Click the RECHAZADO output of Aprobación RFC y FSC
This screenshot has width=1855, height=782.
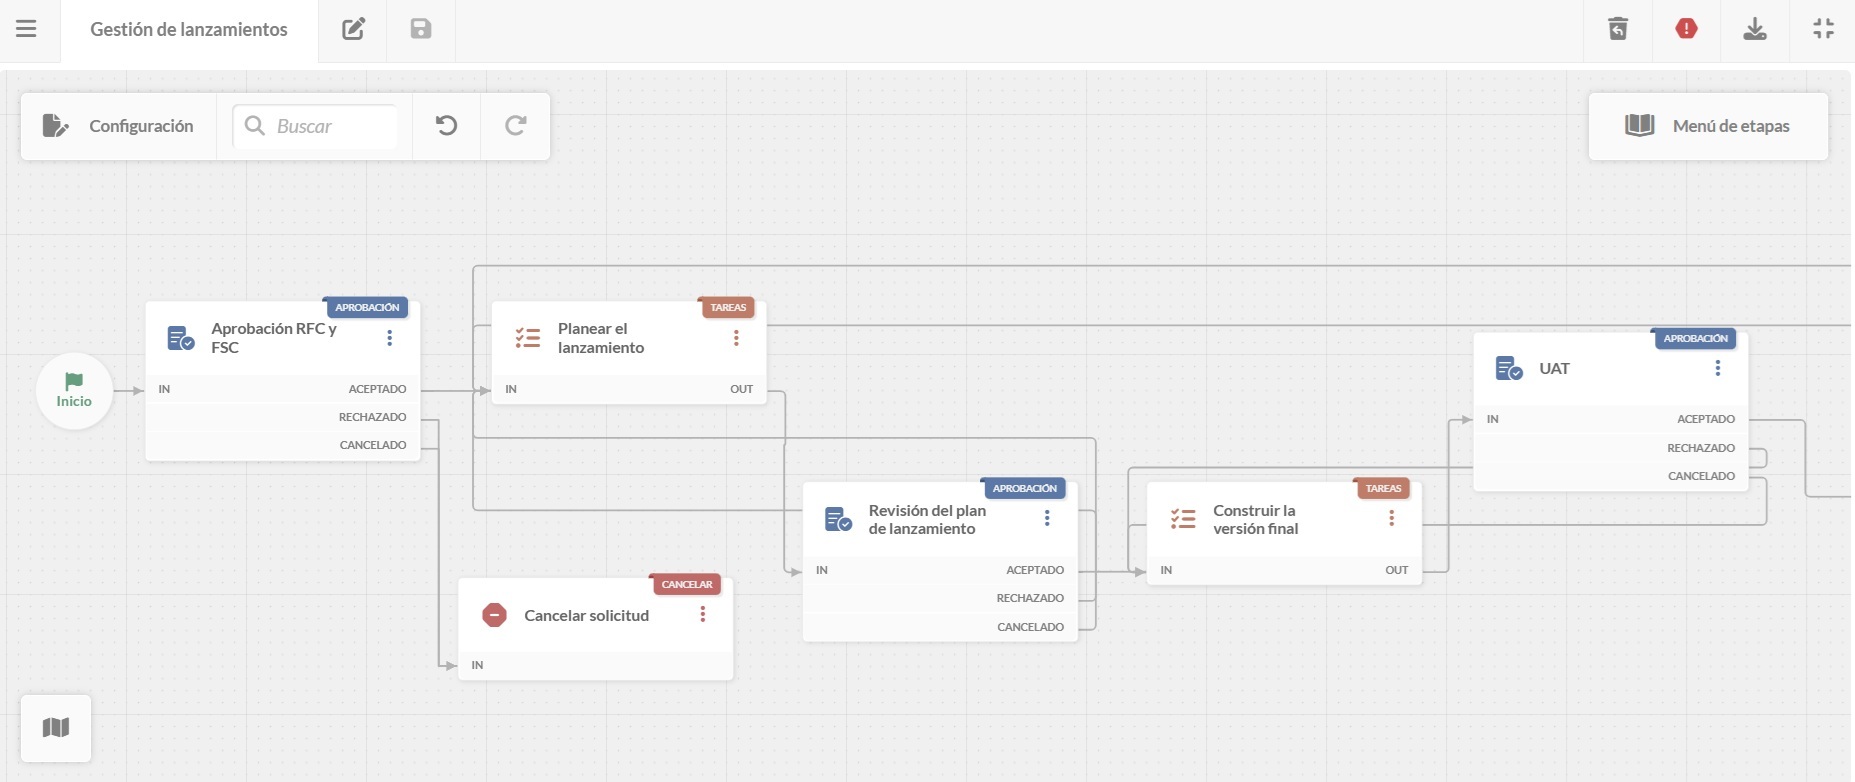(372, 417)
